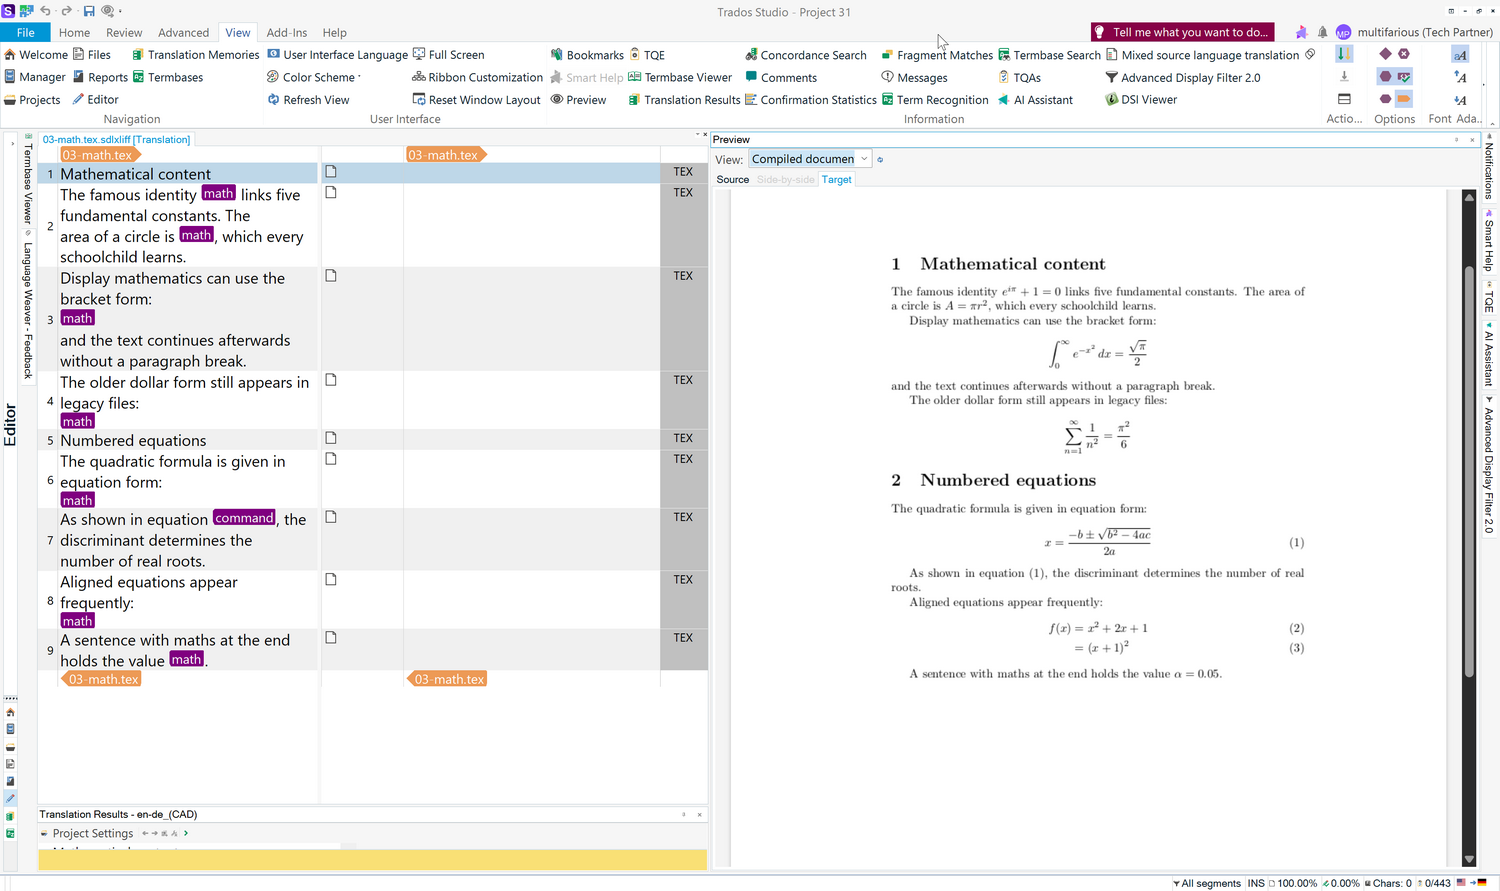The height and width of the screenshot is (891, 1500).
Task: Go to the Welcome view
Action: tap(36, 55)
